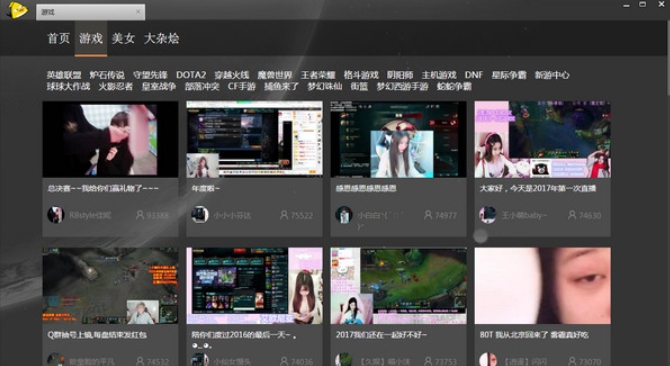
Task: Open the 炉石传说 category
Action: (107, 75)
